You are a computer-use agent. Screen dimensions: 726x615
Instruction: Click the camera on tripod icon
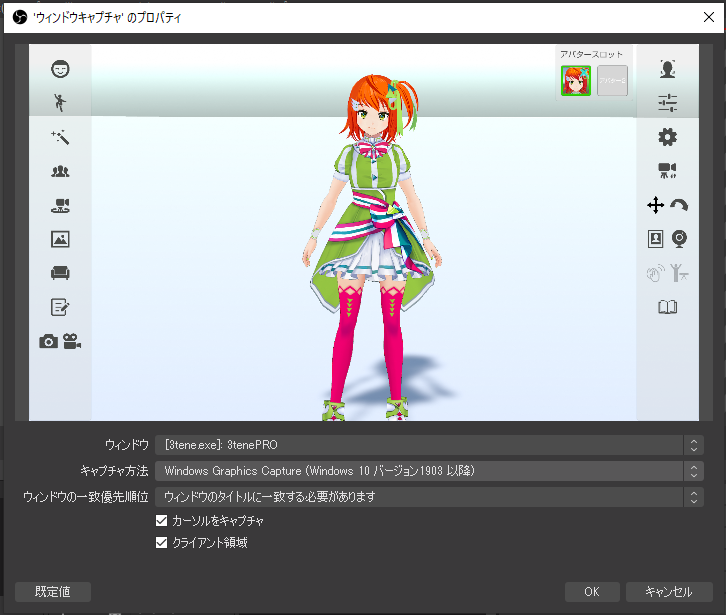(668, 171)
